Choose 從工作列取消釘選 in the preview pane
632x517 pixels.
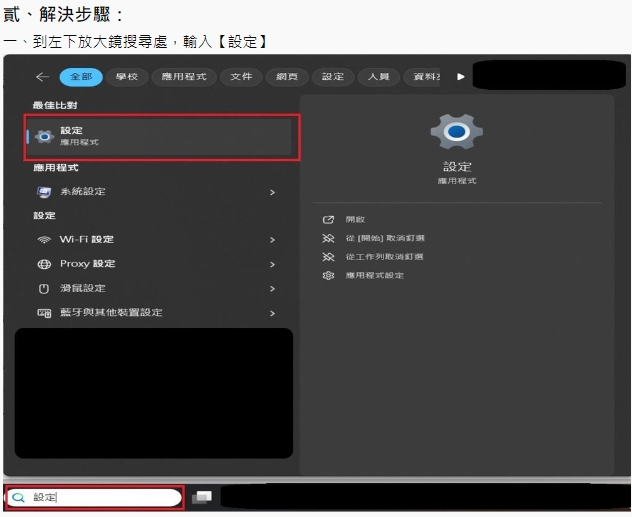point(384,257)
